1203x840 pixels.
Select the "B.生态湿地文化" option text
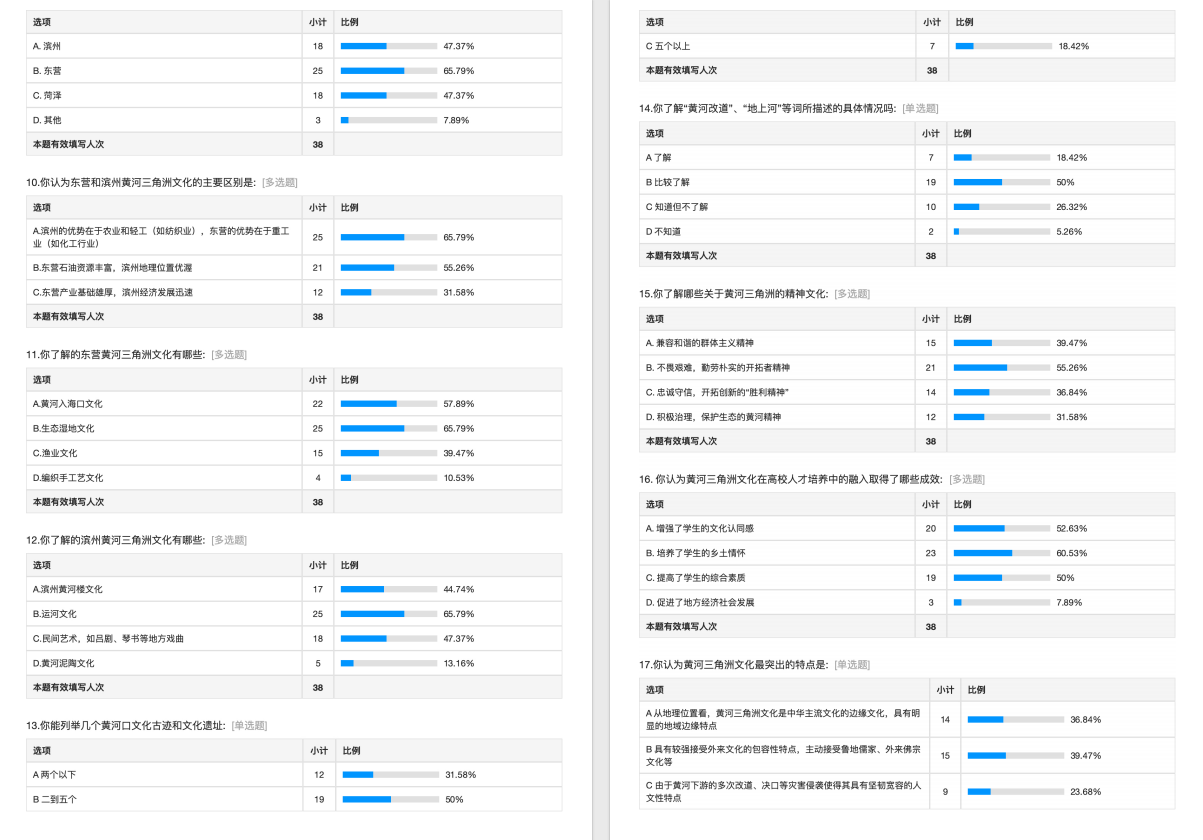click(64, 428)
